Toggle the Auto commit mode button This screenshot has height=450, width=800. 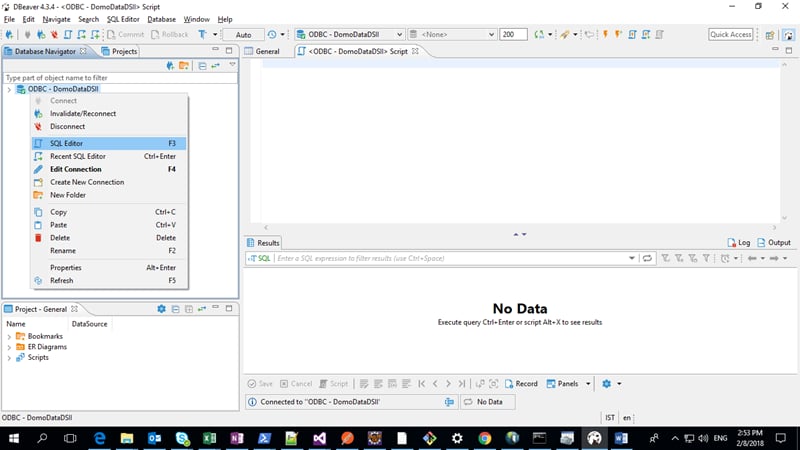point(243,34)
